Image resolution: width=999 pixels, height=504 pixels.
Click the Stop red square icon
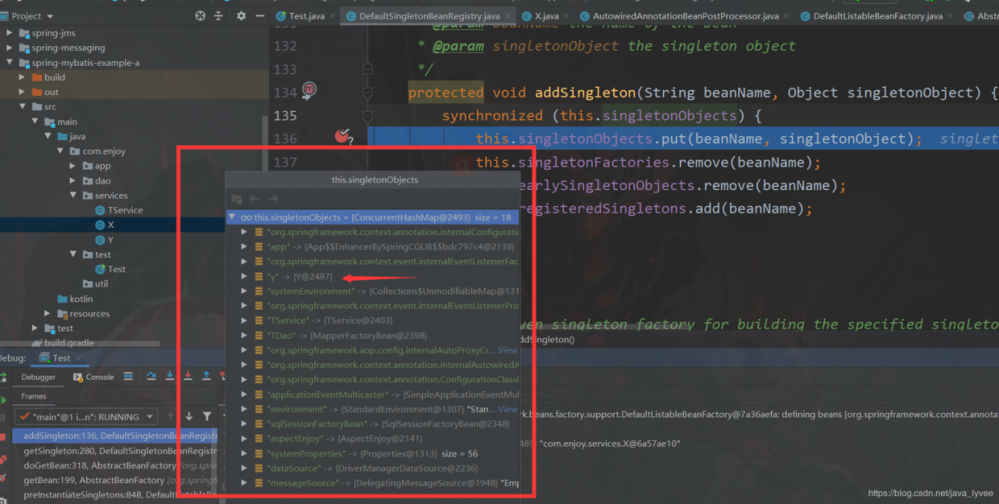pos(3,437)
